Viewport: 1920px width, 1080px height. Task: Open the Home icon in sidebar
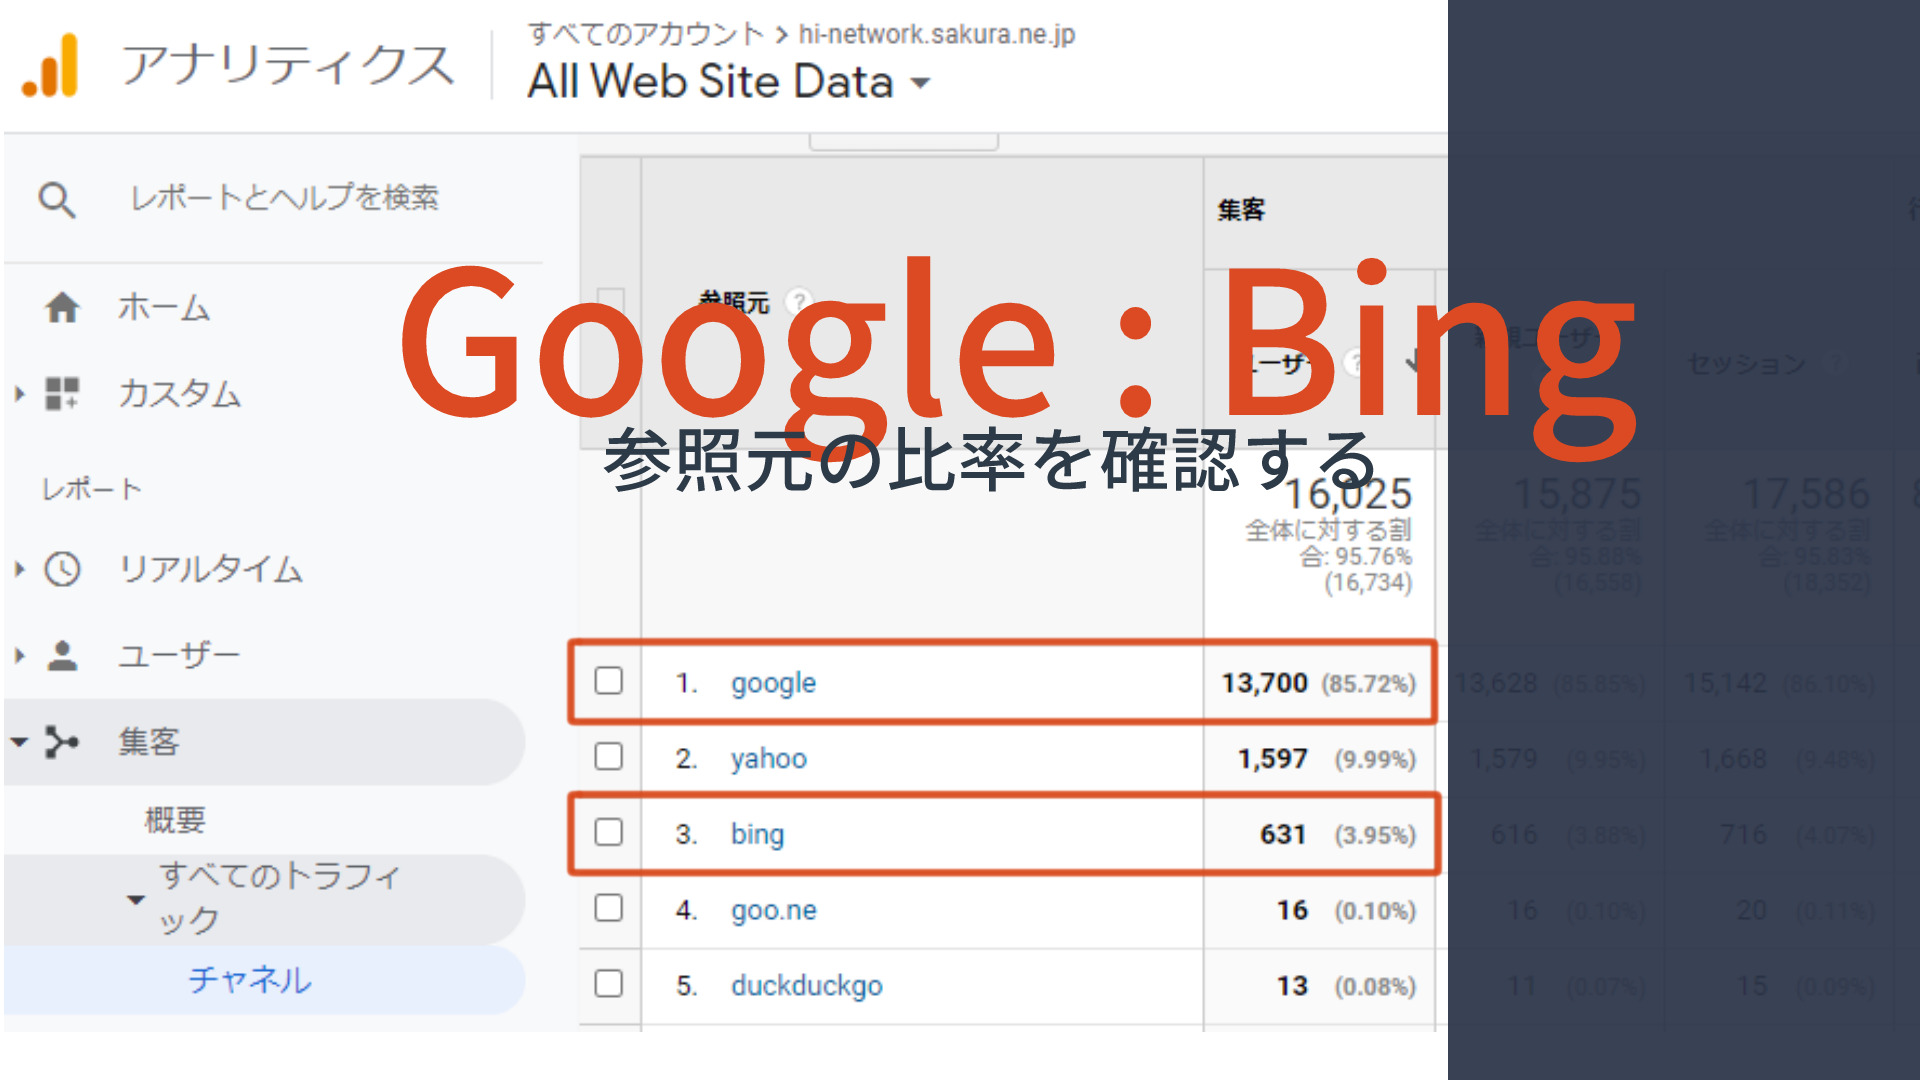click(62, 307)
